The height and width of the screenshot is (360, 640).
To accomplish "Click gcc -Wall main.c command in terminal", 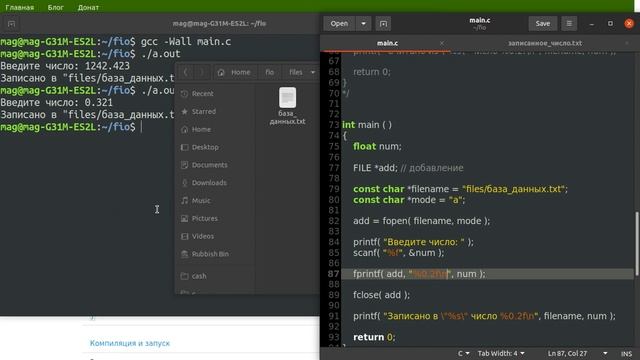I will coord(186,42).
